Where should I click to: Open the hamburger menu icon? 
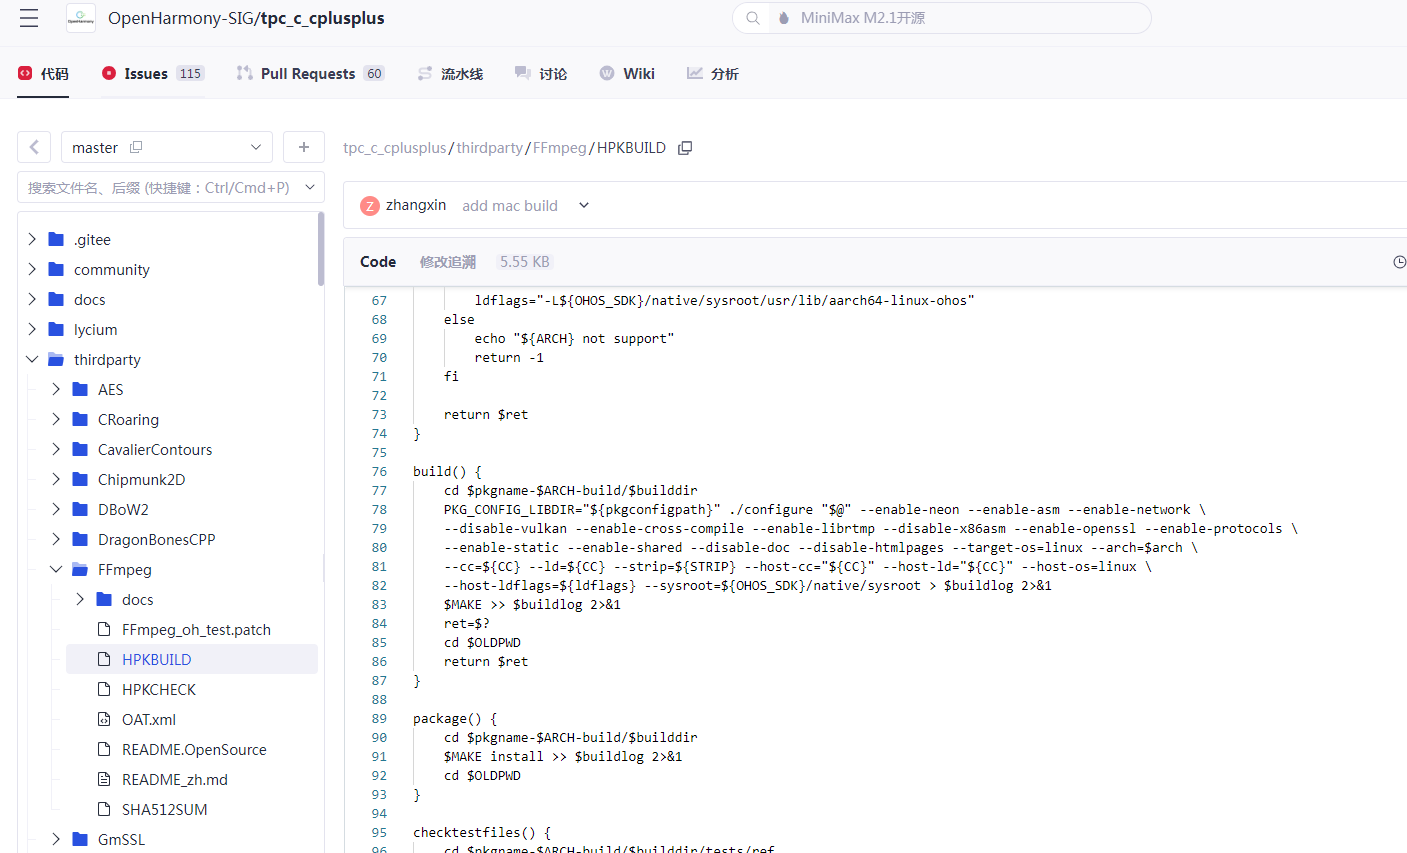click(x=29, y=18)
